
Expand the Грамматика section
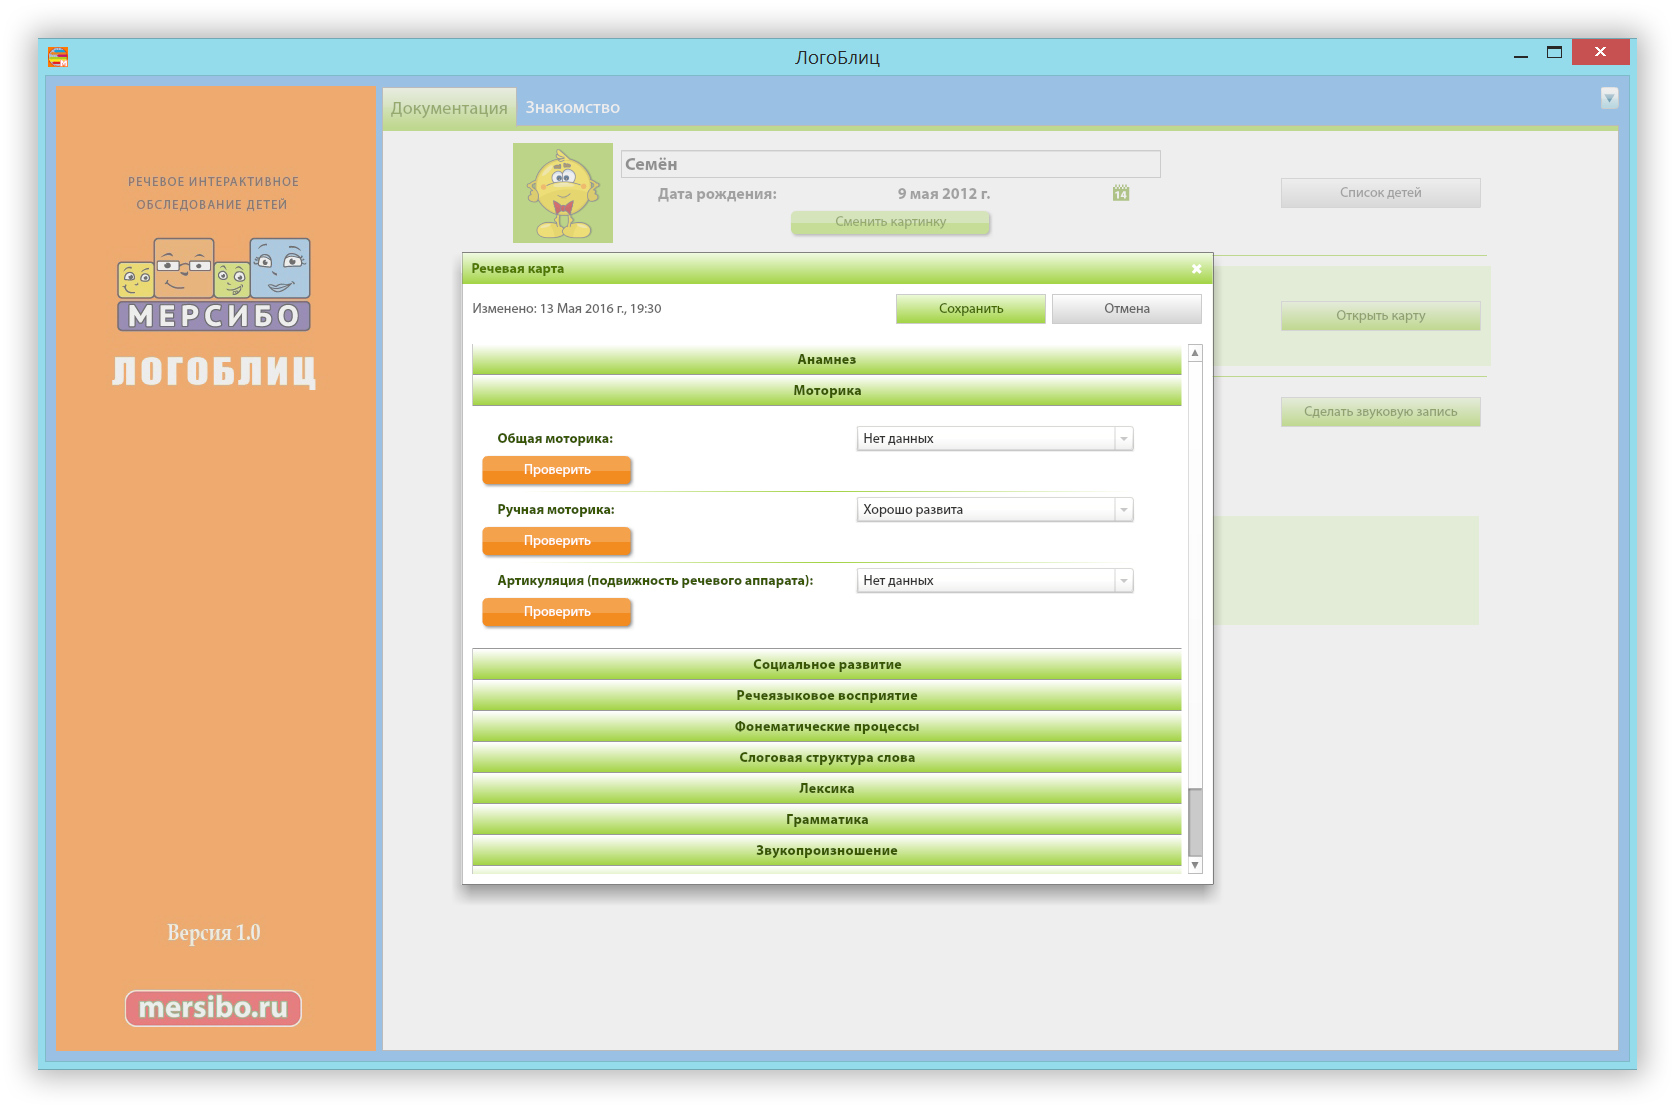point(826,820)
